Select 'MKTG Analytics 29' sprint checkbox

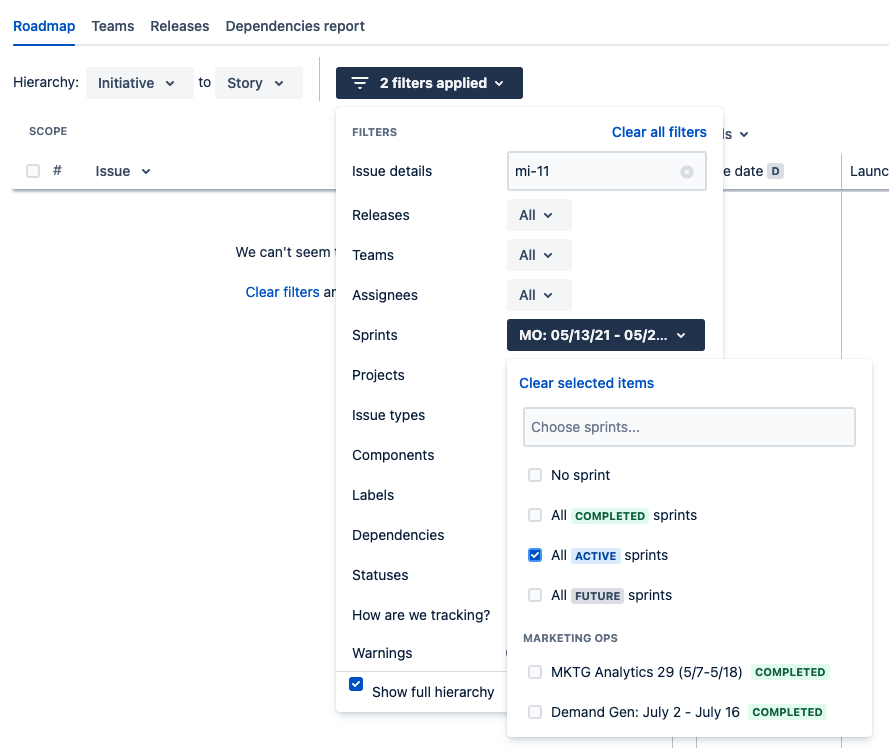[x=535, y=672]
